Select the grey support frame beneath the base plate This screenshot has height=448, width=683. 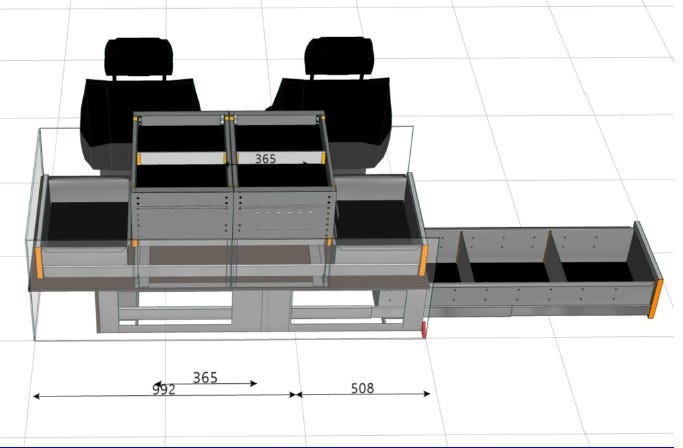(x=260, y=312)
